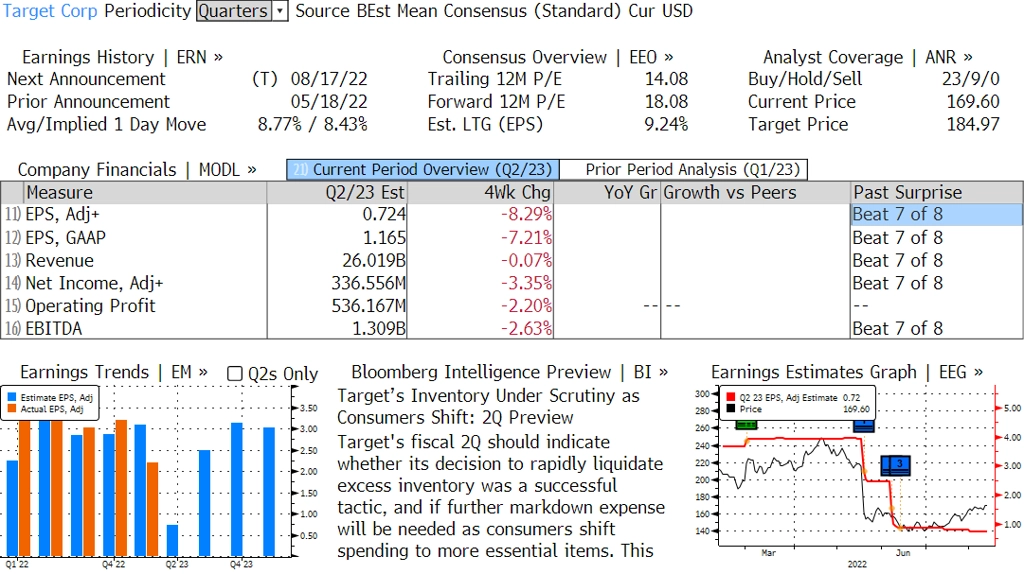Toggle the Q2s Only checkbox
Image resolution: width=1024 pixels, height=574 pixels.
click(234, 374)
